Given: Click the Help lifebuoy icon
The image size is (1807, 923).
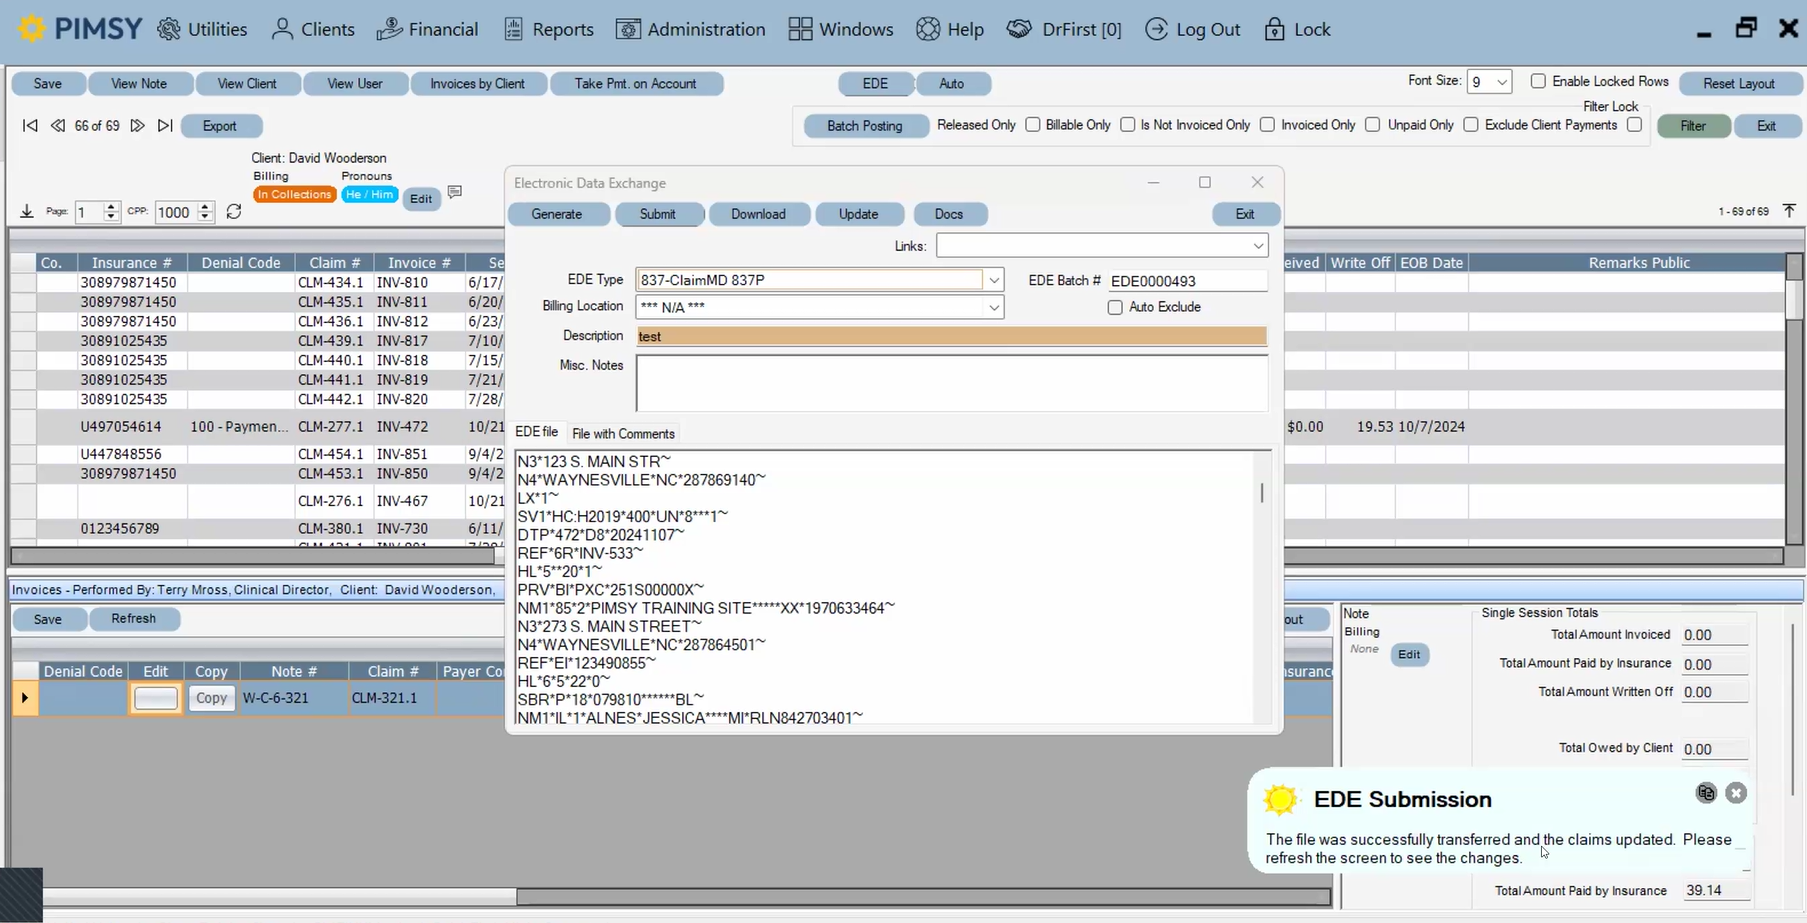Looking at the screenshot, I should point(926,29).
